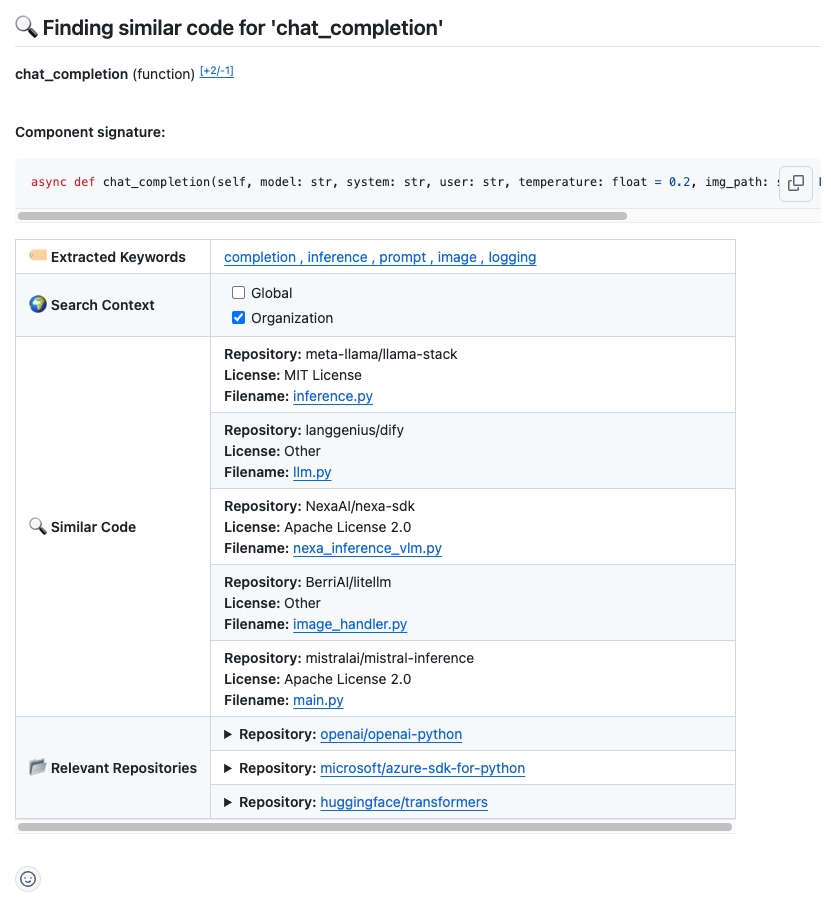Enable the Global search context checkbox
The image size is (831, 901).
pos(238,293)
